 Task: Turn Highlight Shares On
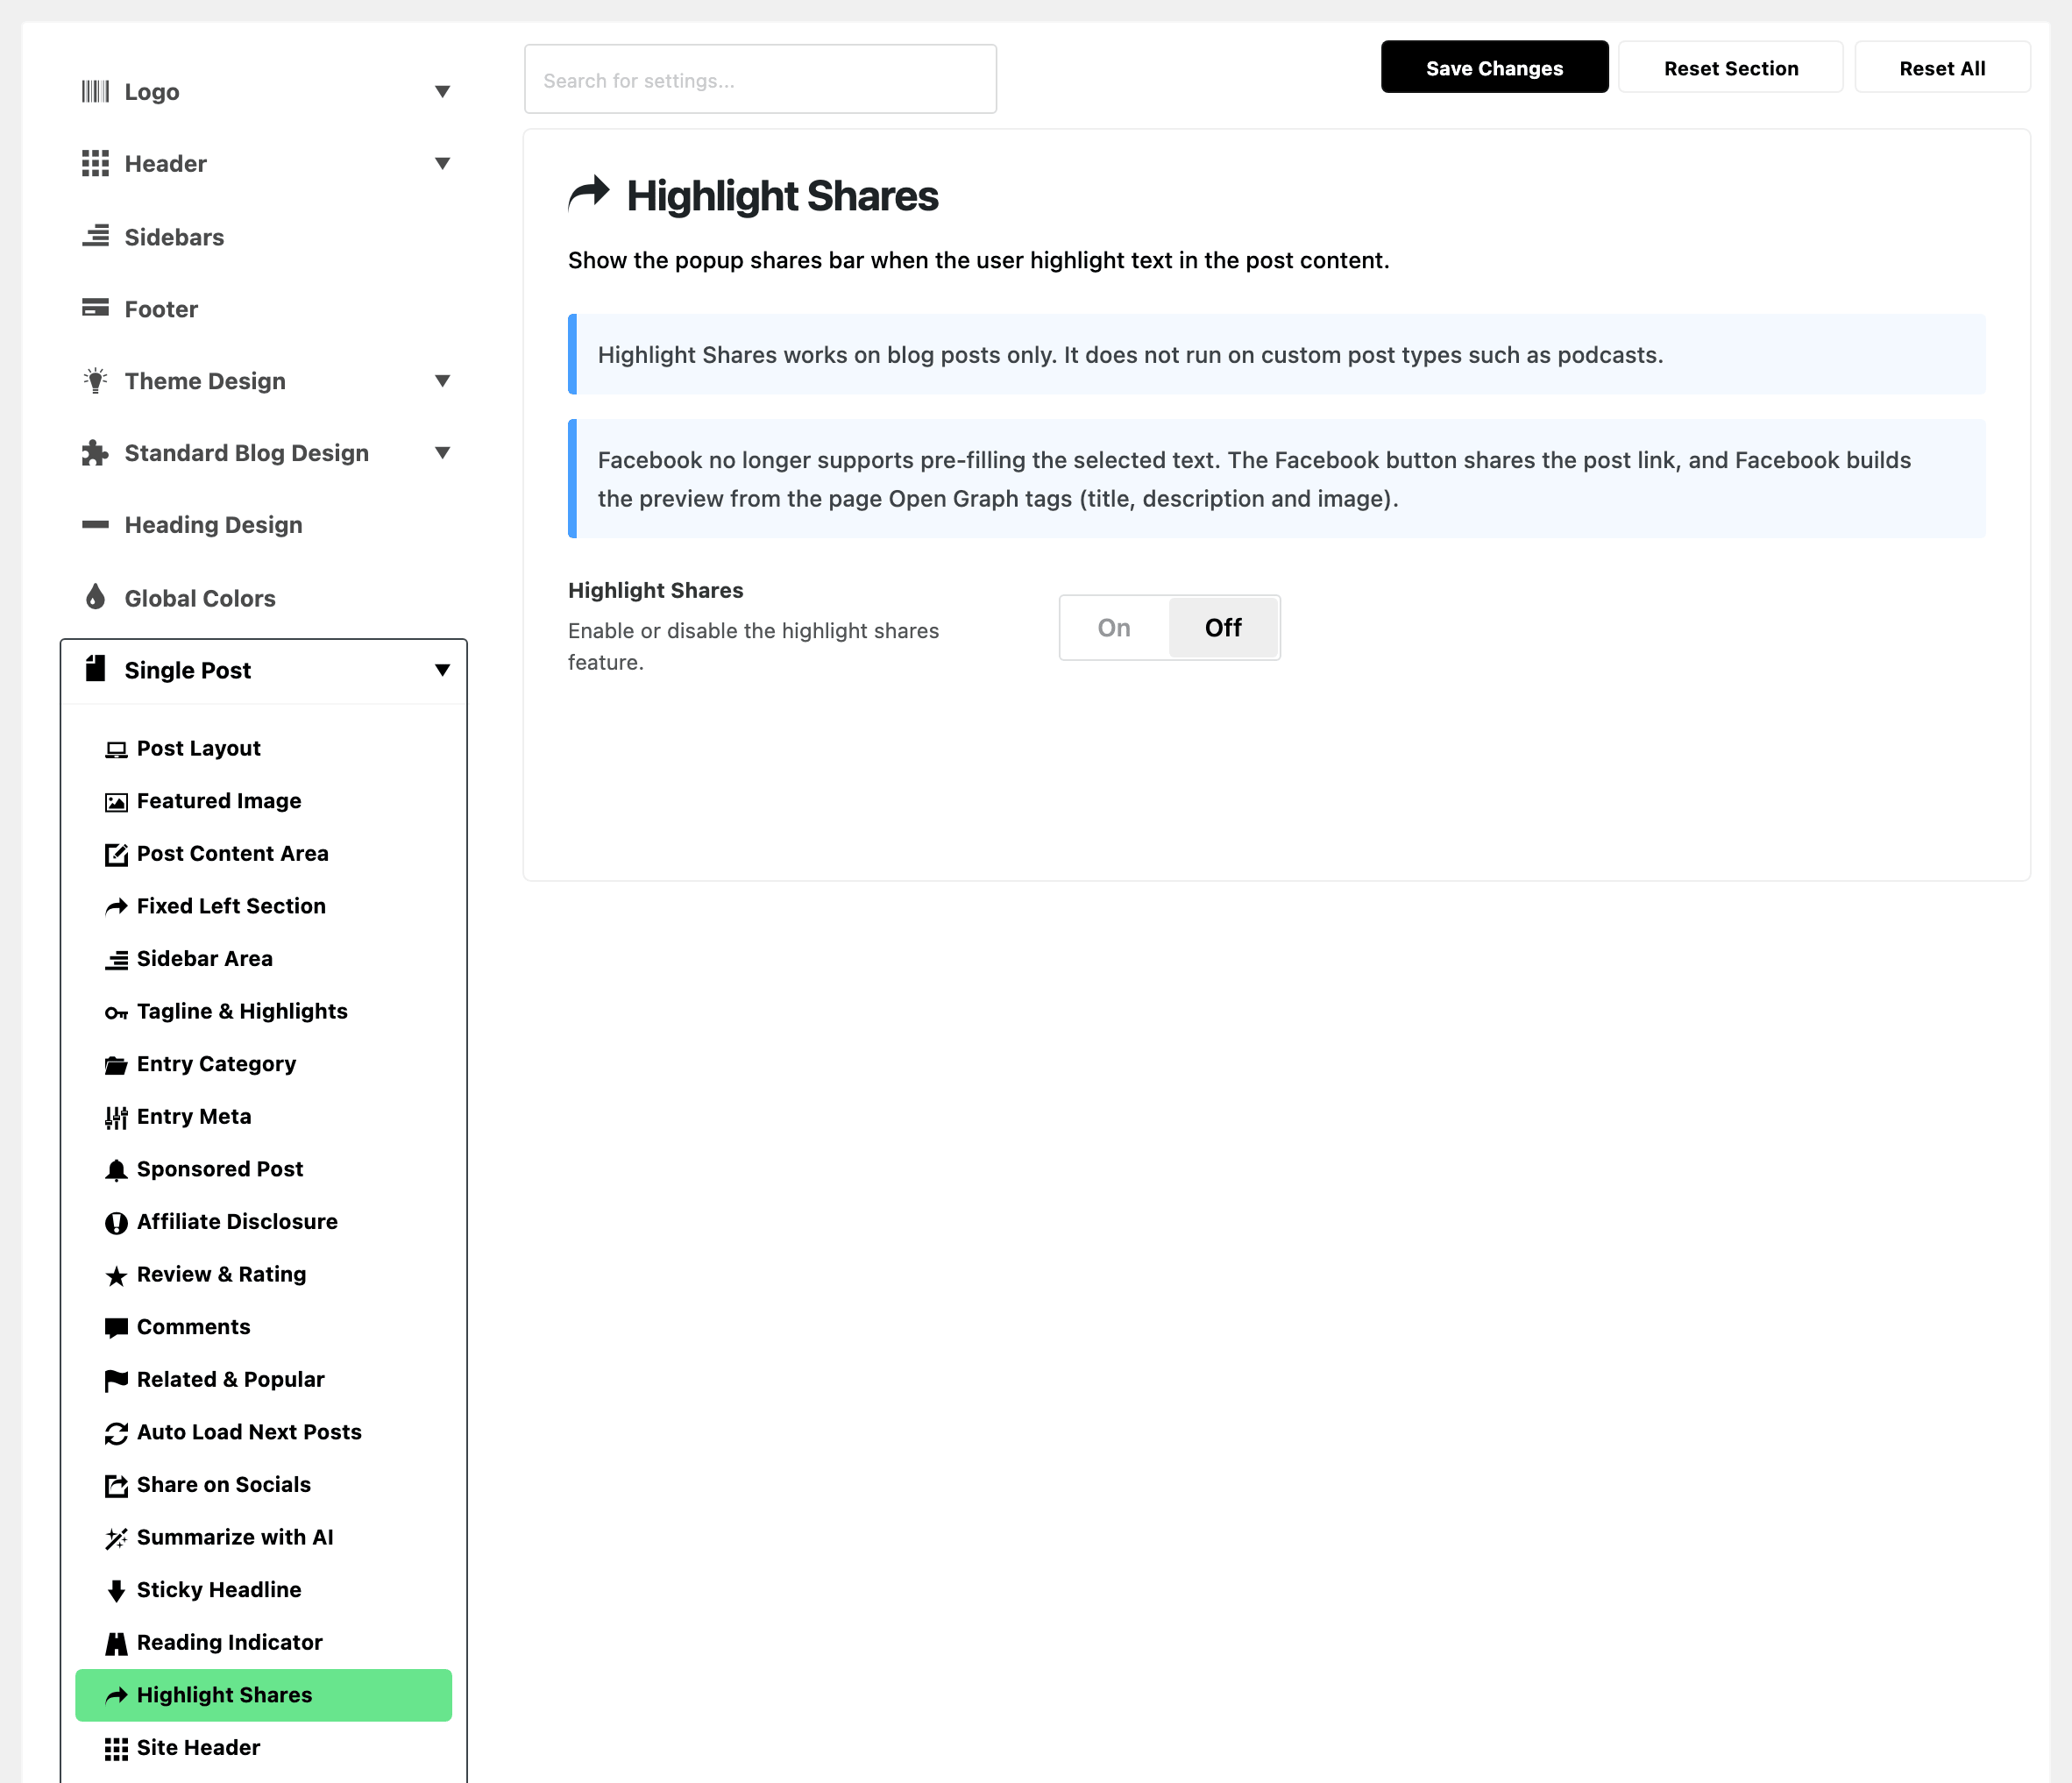click(x=1114, y=628)
